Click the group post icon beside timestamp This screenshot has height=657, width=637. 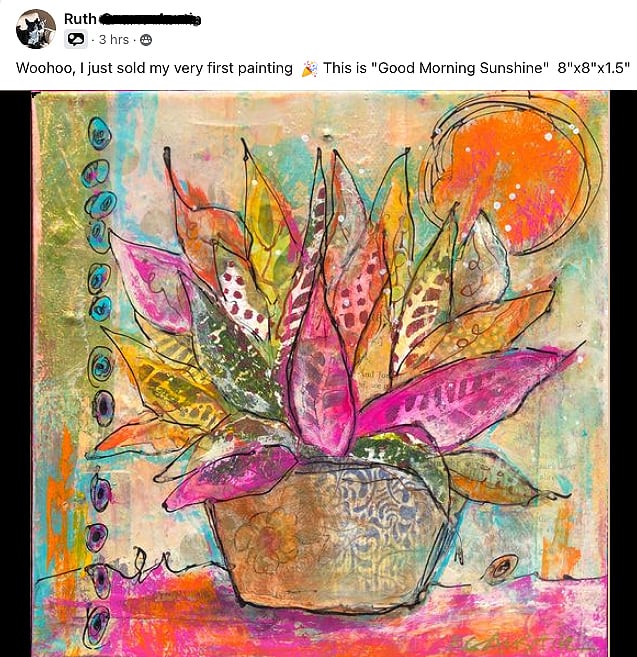click(75, 39)
